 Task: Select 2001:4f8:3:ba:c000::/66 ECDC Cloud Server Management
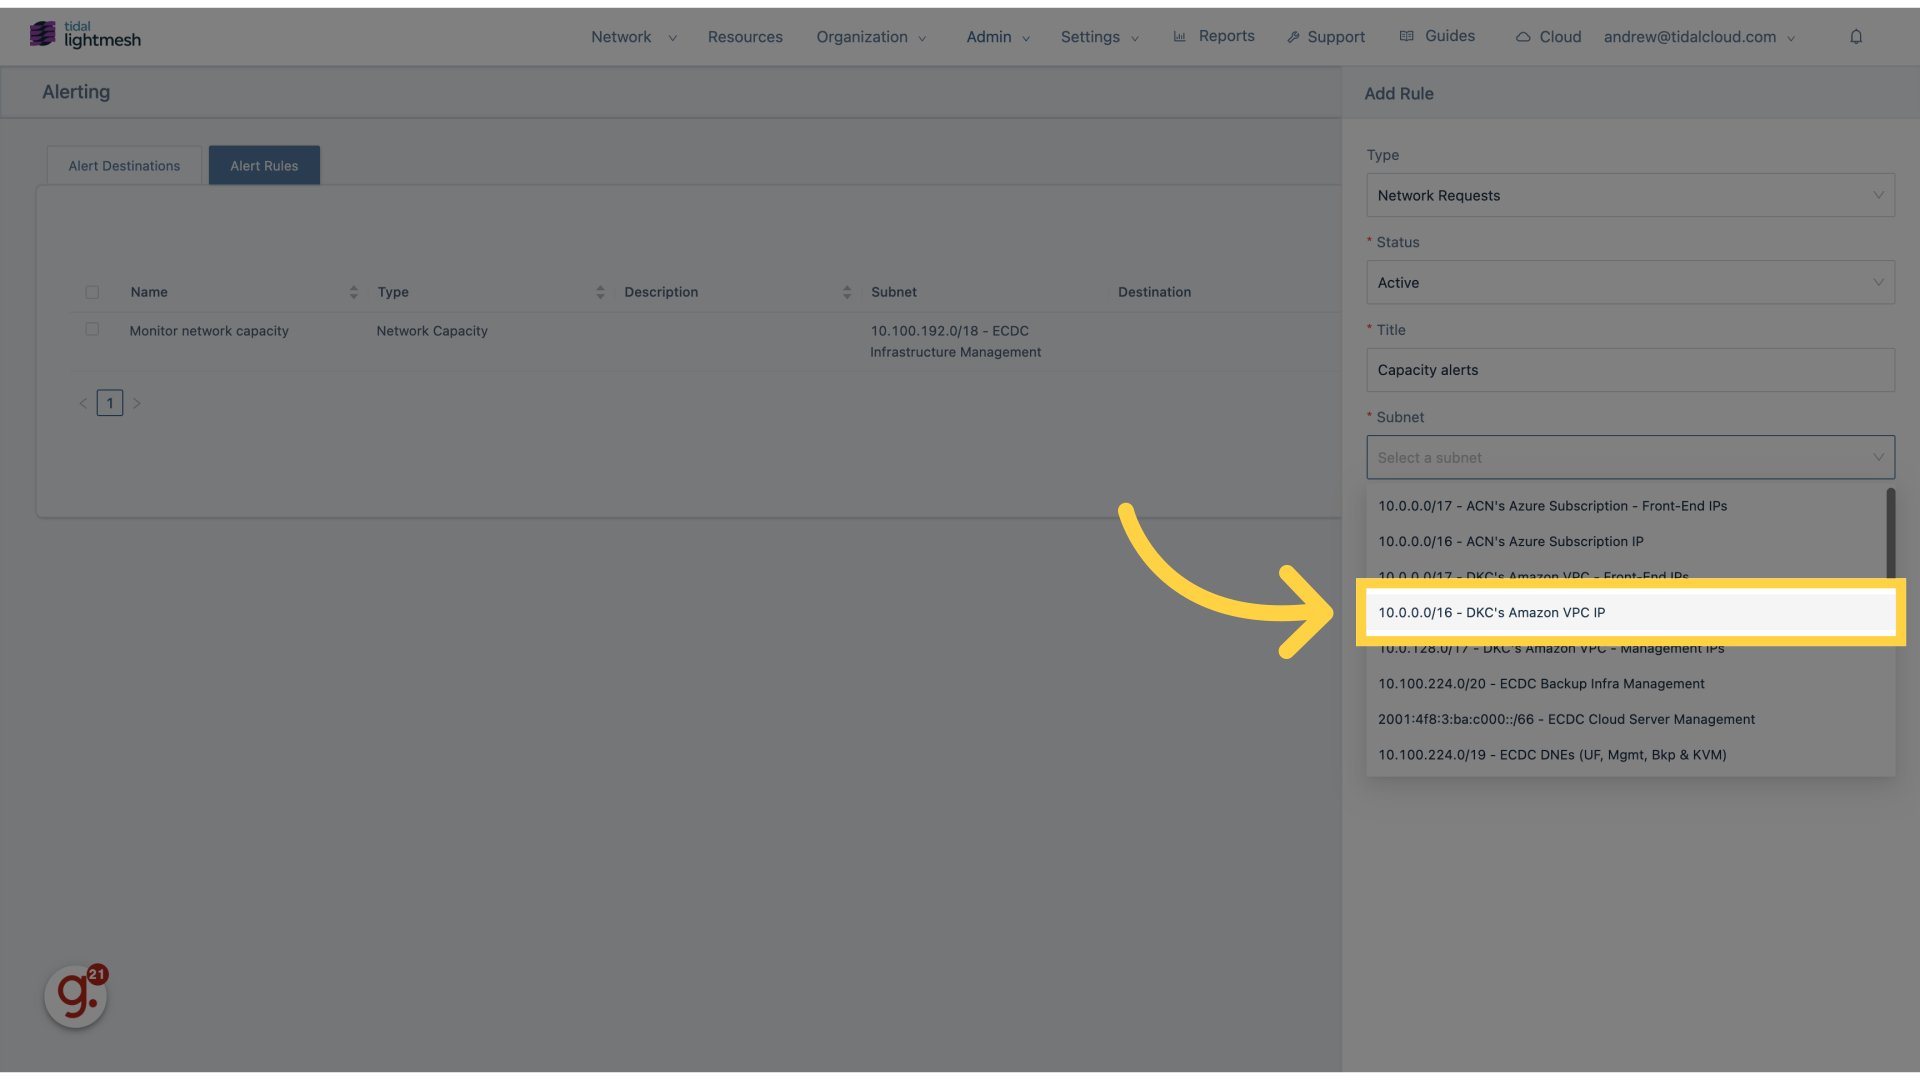[x=1630, y=719]
